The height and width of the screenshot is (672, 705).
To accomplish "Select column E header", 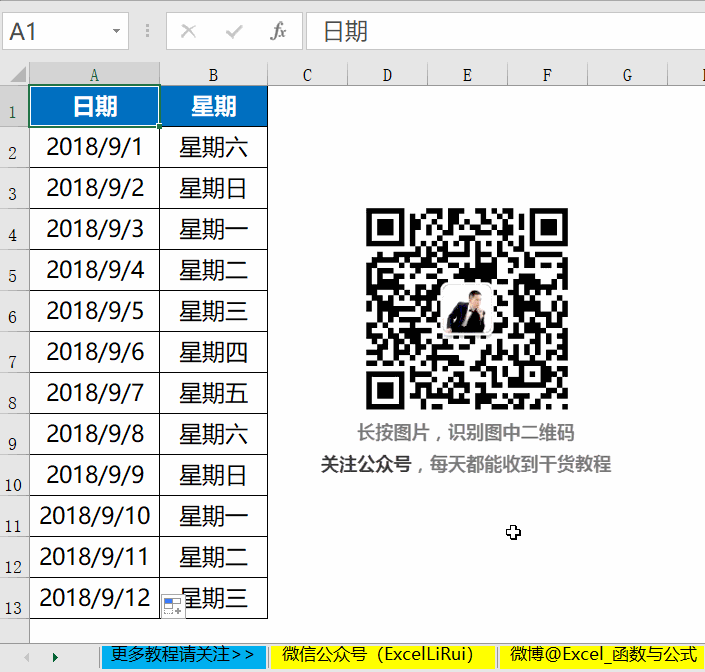I will [x=468, y=74].
